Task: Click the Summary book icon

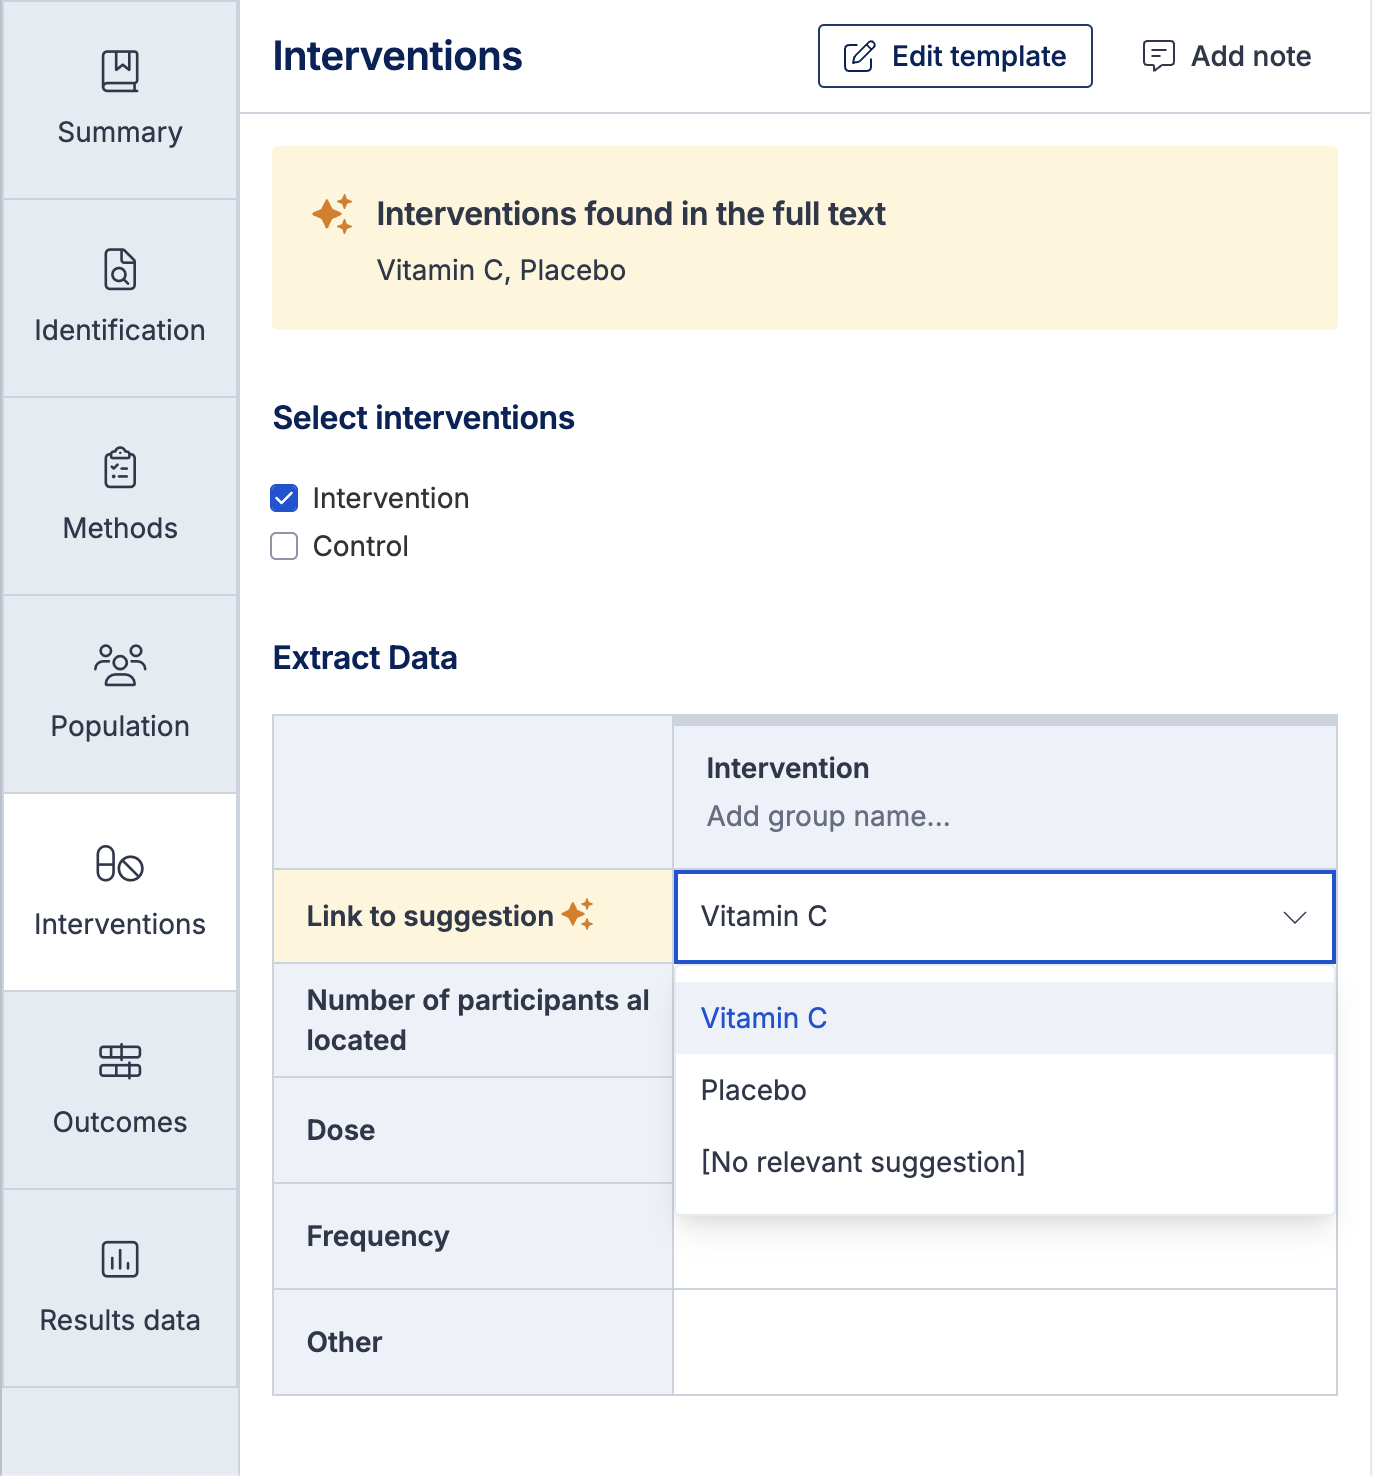Action: pyautogui.click(x=120, y=72)
